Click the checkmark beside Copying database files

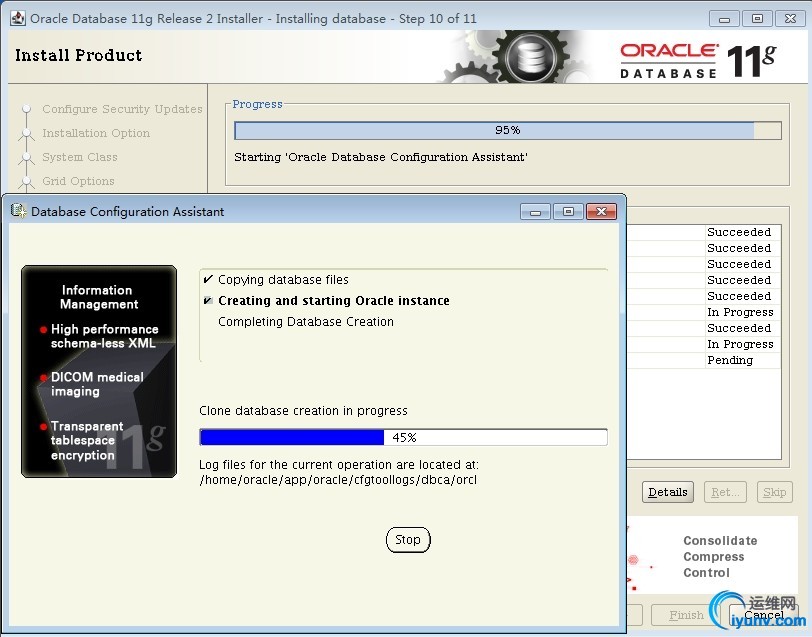208,279
